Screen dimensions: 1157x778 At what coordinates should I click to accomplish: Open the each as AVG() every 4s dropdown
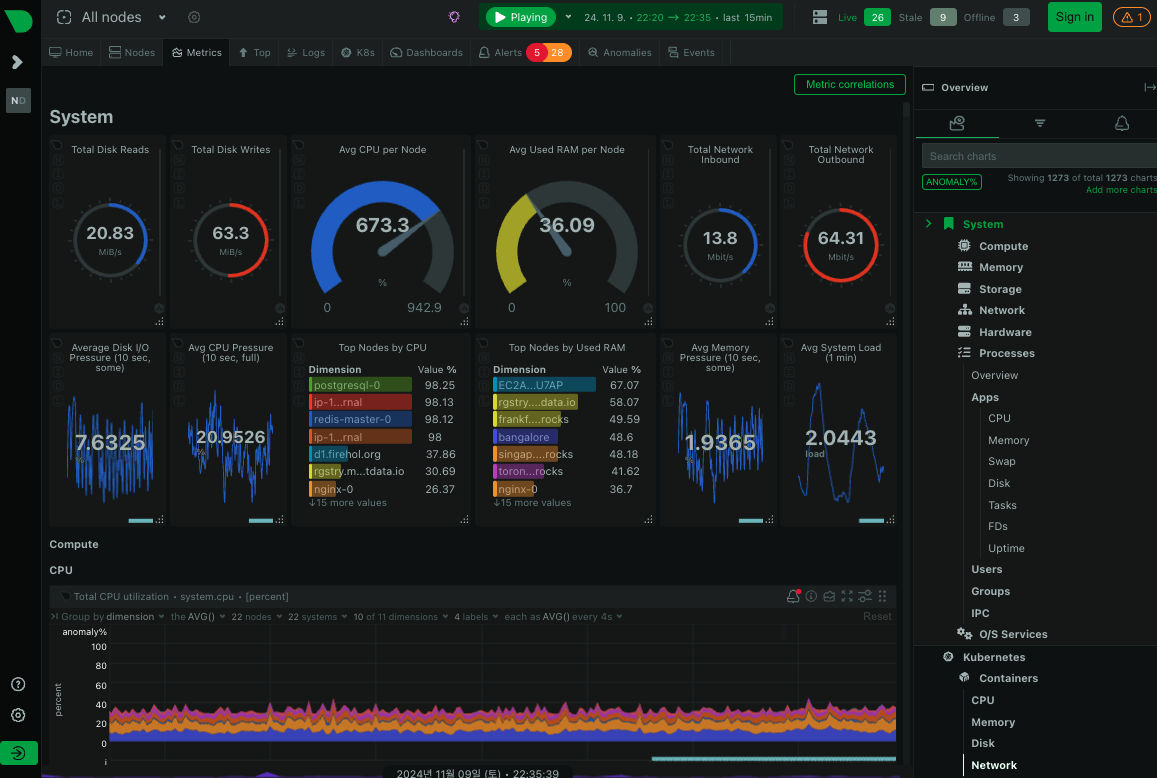pos(563,616)
